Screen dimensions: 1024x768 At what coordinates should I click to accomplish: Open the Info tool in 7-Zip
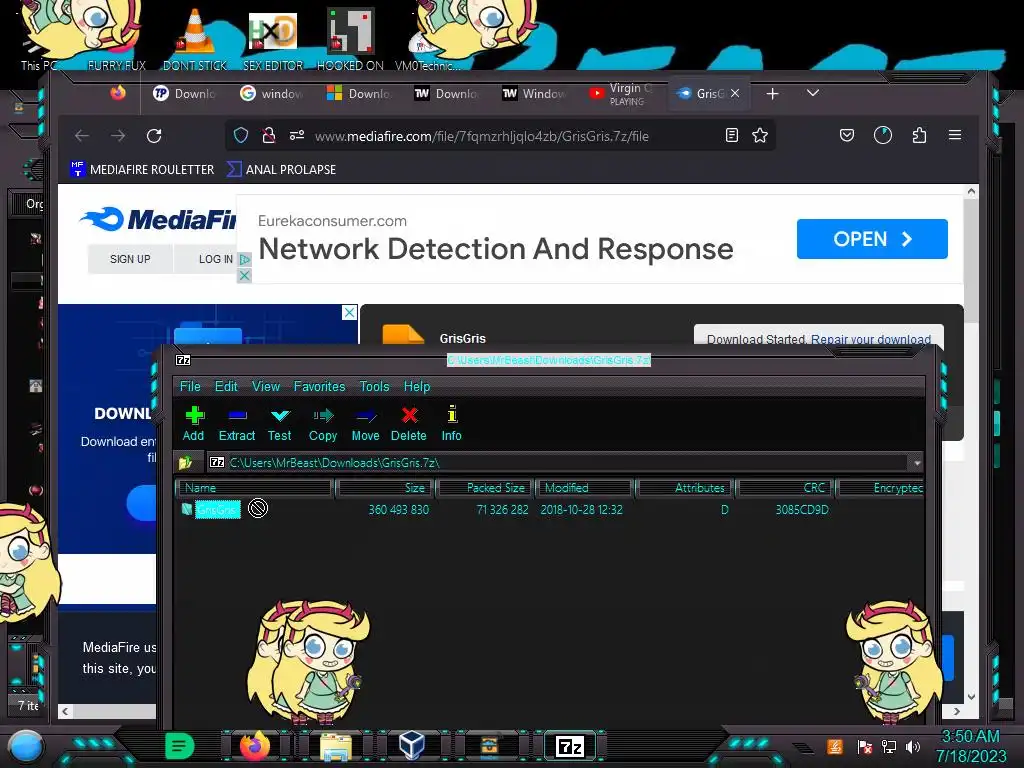[451, 424]
